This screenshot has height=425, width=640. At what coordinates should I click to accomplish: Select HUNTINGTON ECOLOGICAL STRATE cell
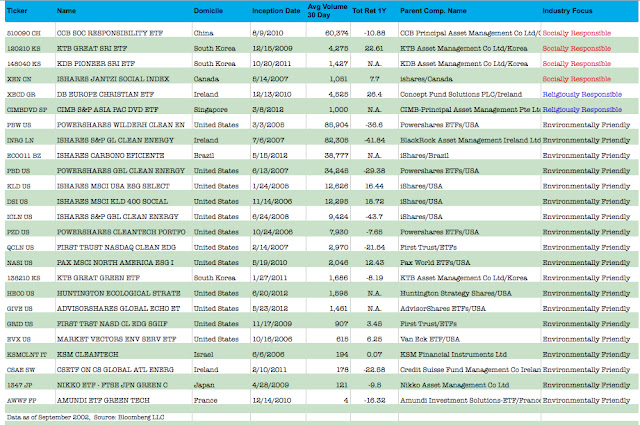[118, 293]
